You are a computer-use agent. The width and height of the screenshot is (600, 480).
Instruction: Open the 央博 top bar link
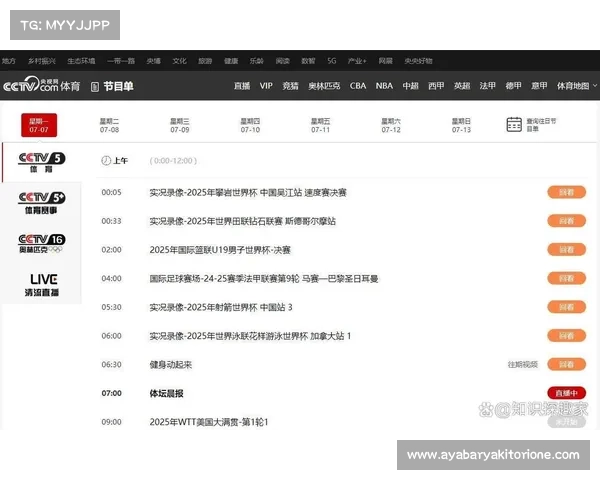coord(154,61)
